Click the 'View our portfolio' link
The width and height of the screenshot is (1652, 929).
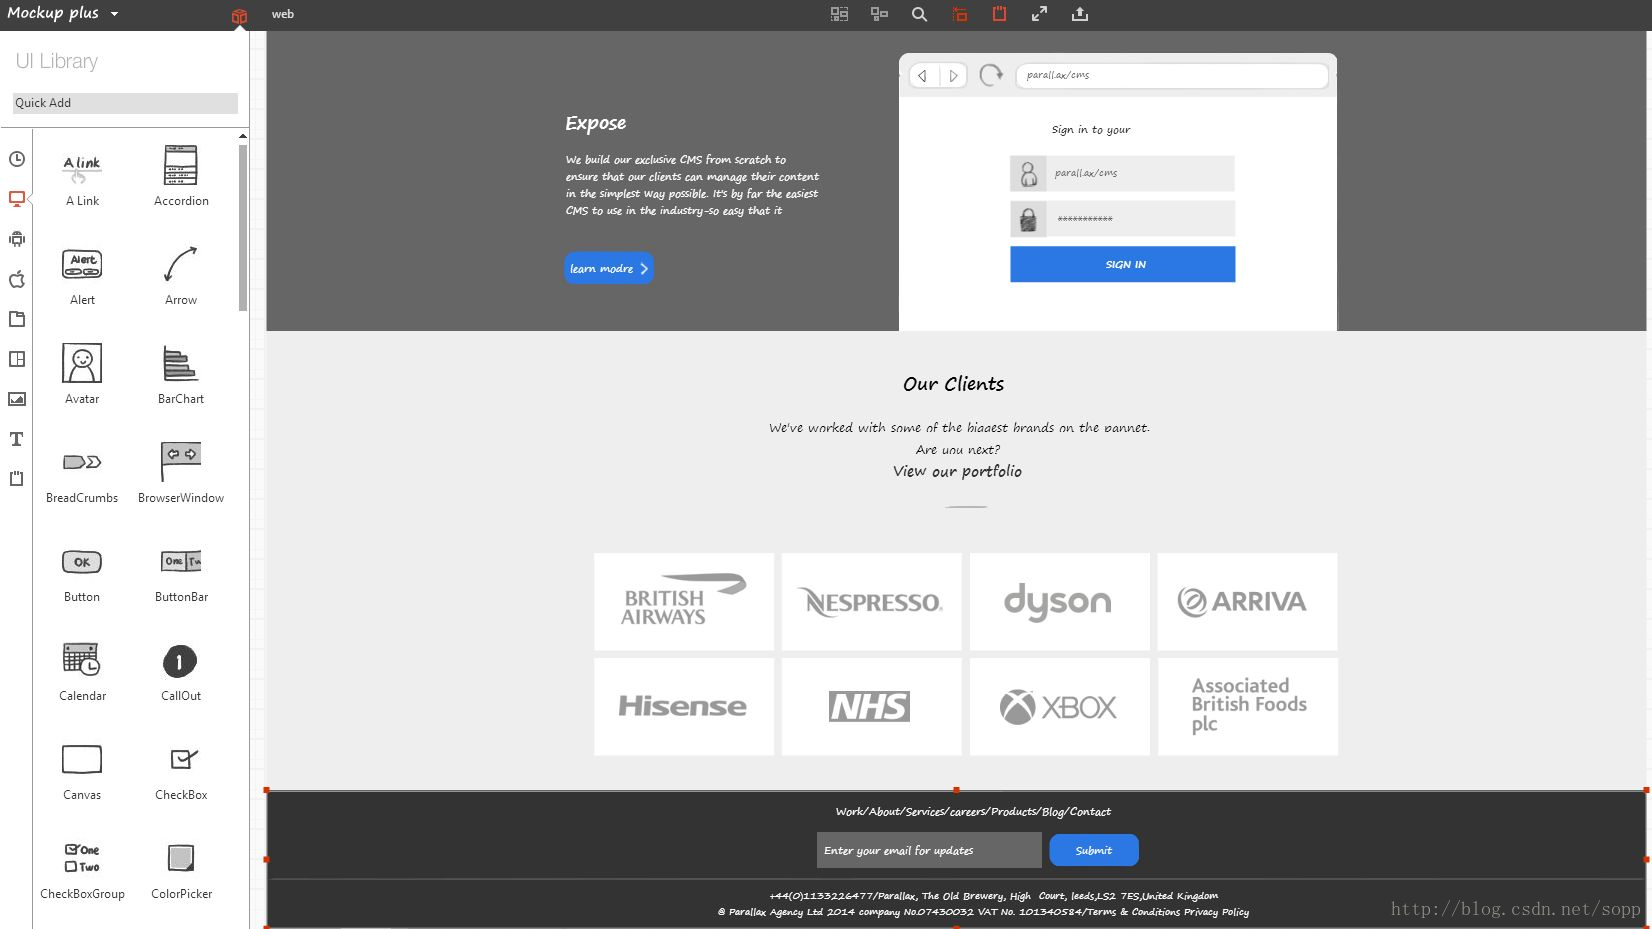tap(957, 471)
